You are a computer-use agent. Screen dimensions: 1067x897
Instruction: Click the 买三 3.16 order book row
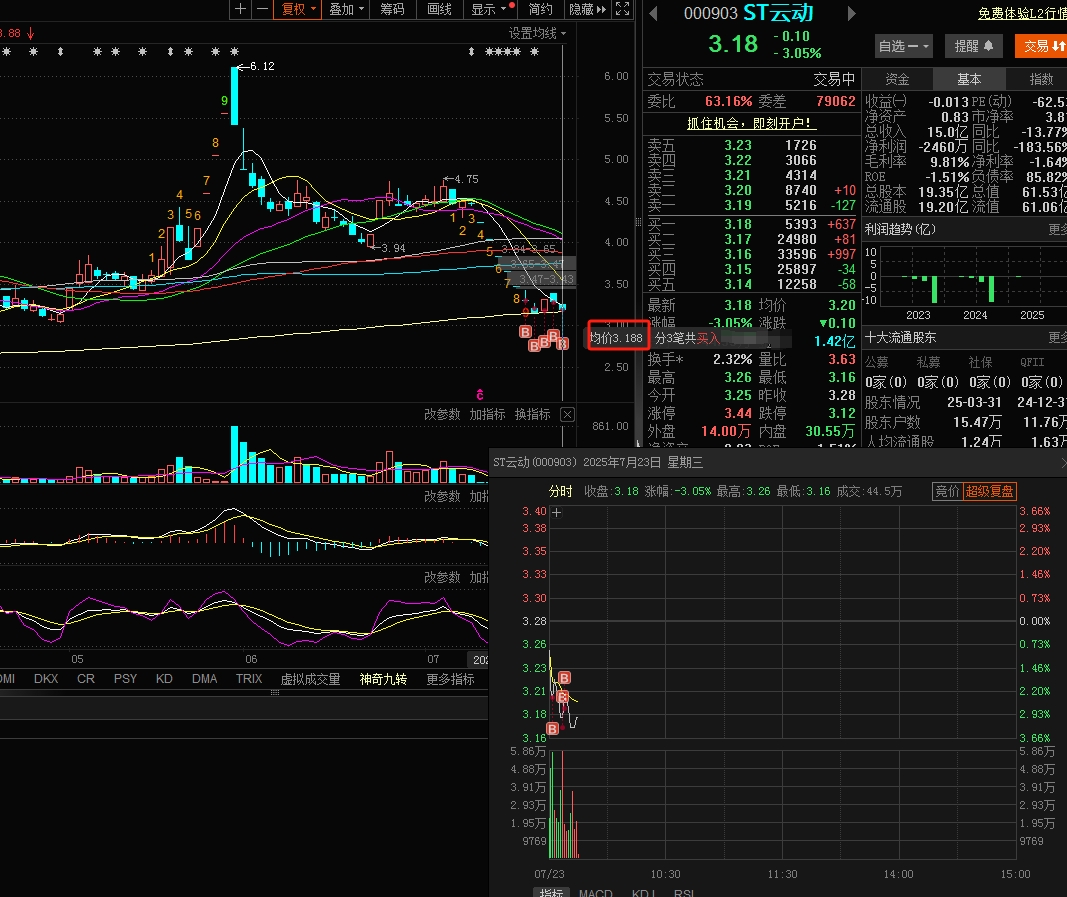751,254
